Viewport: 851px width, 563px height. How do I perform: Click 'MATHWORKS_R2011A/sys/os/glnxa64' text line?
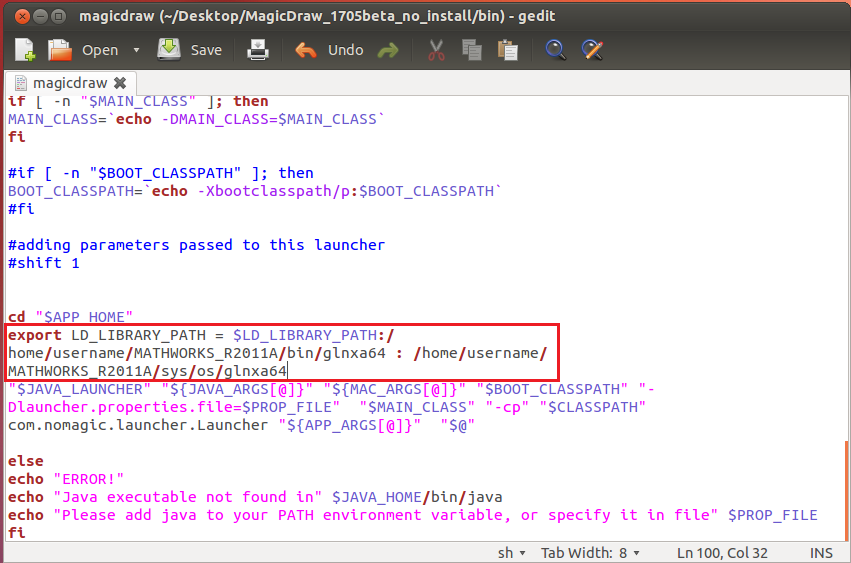(x=147, y=371)
